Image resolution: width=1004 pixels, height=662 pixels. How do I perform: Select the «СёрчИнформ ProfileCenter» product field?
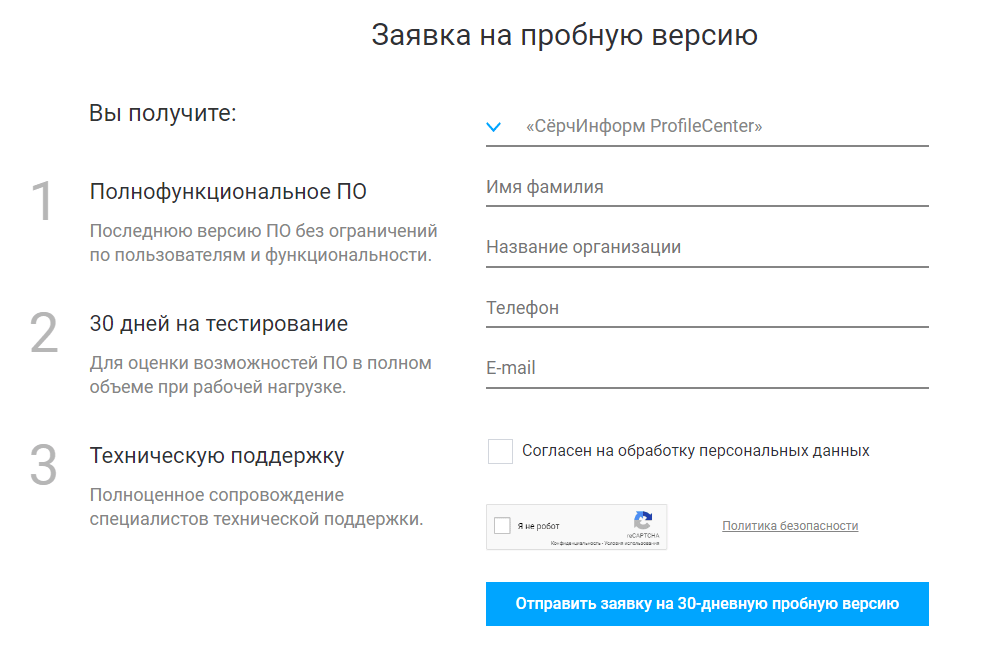tap(707, 127)
